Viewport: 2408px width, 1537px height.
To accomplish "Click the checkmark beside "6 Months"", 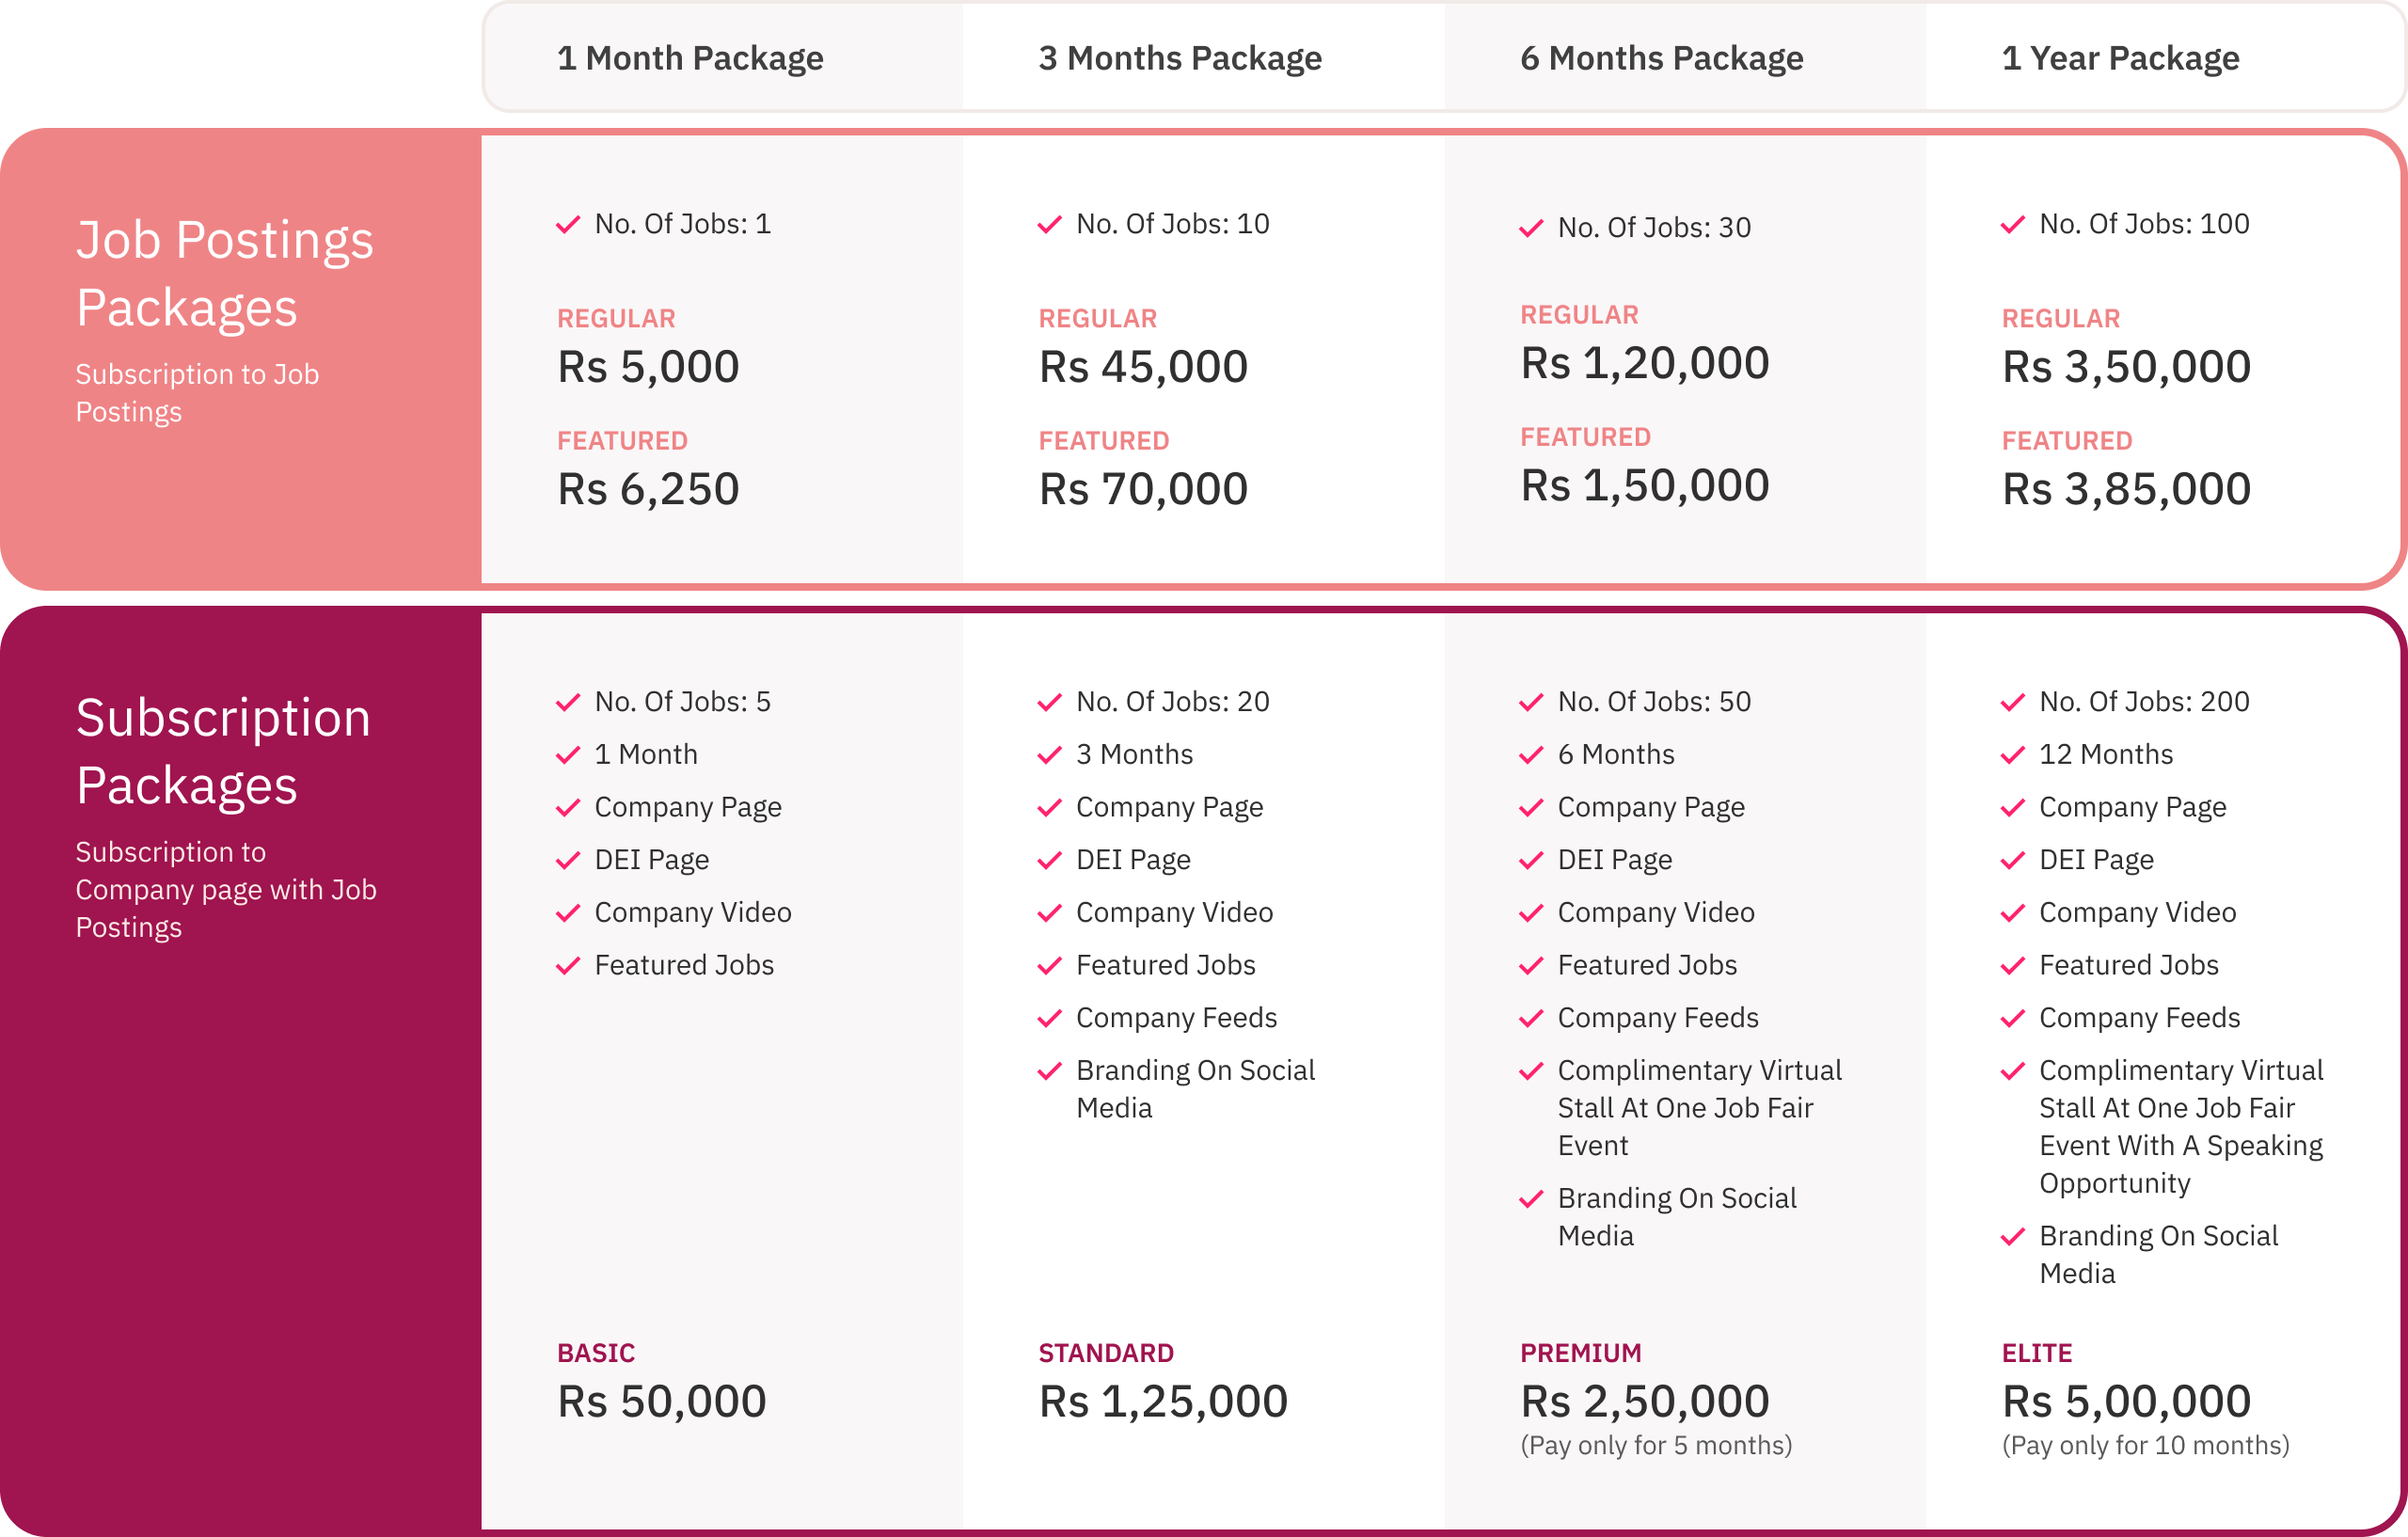I will [x=1531, y=755].
